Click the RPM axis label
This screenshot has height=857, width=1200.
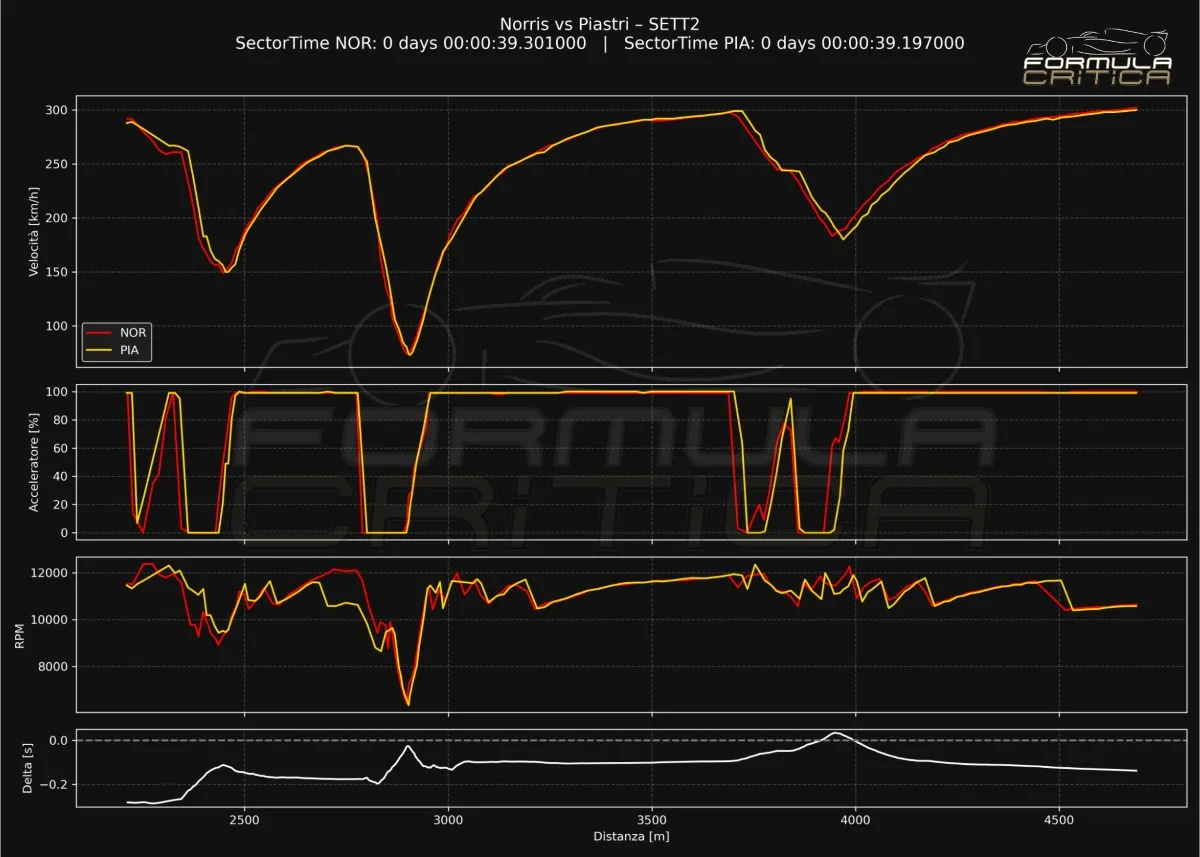click(21, 632)
